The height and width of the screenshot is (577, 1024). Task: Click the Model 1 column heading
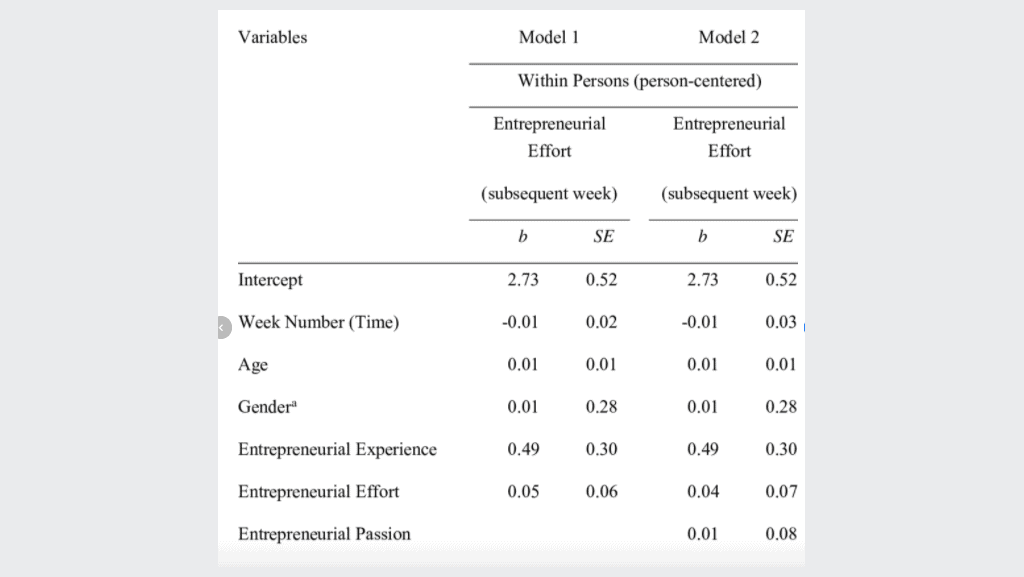549,37
